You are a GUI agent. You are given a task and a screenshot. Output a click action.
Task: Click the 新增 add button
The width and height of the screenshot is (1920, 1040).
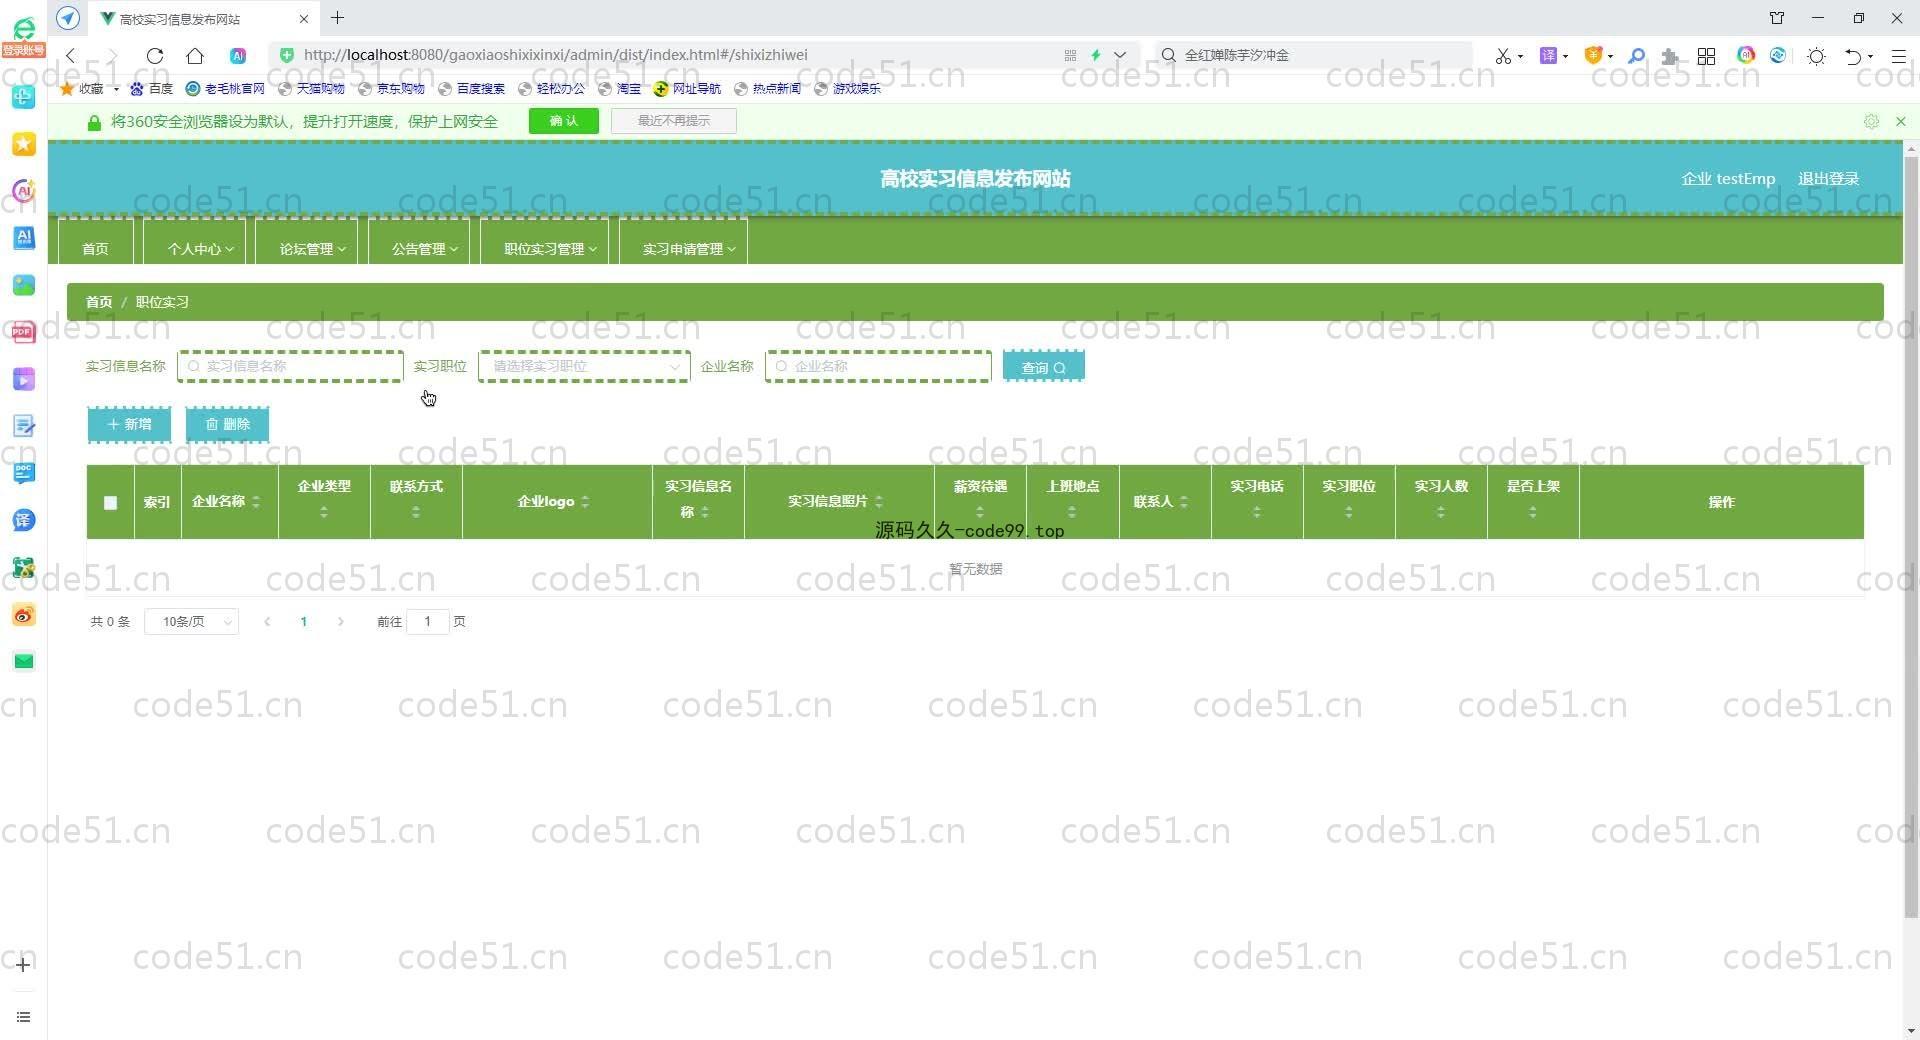(x=129, y=424)
